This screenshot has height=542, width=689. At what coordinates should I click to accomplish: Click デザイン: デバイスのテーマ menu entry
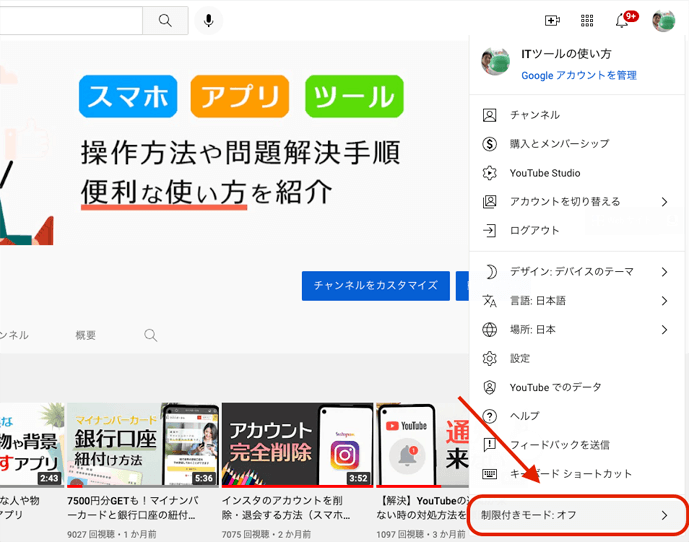pos(578,272)
